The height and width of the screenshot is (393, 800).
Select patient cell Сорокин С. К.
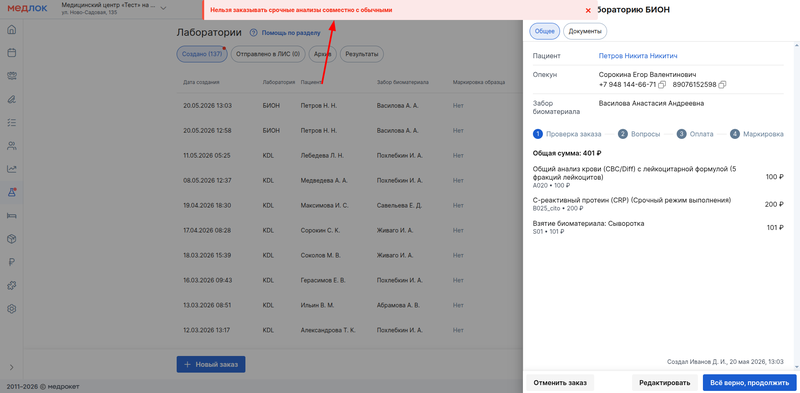[320, 230]
